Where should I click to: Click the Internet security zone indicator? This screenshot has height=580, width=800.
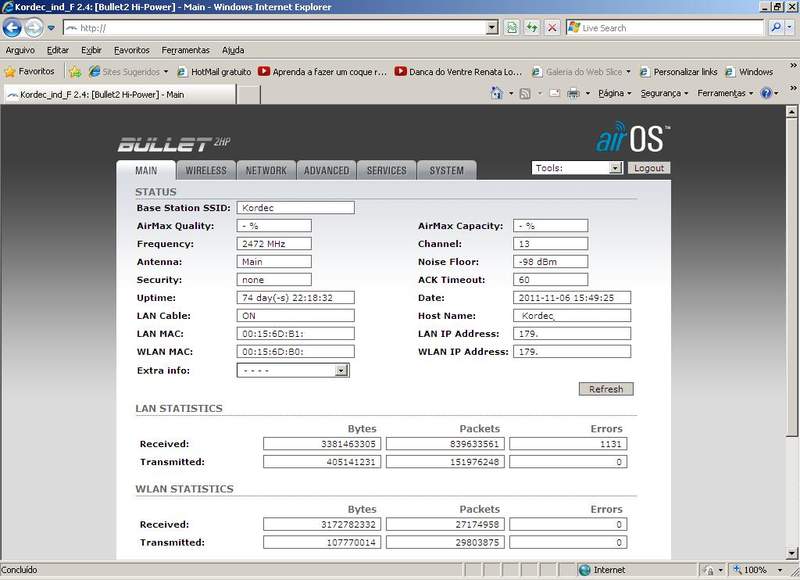[602, 570]
